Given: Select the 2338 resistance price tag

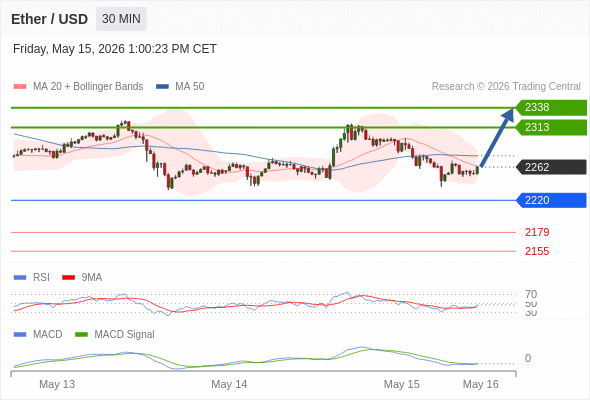Looking at the screenshot, I should (551, 108).
